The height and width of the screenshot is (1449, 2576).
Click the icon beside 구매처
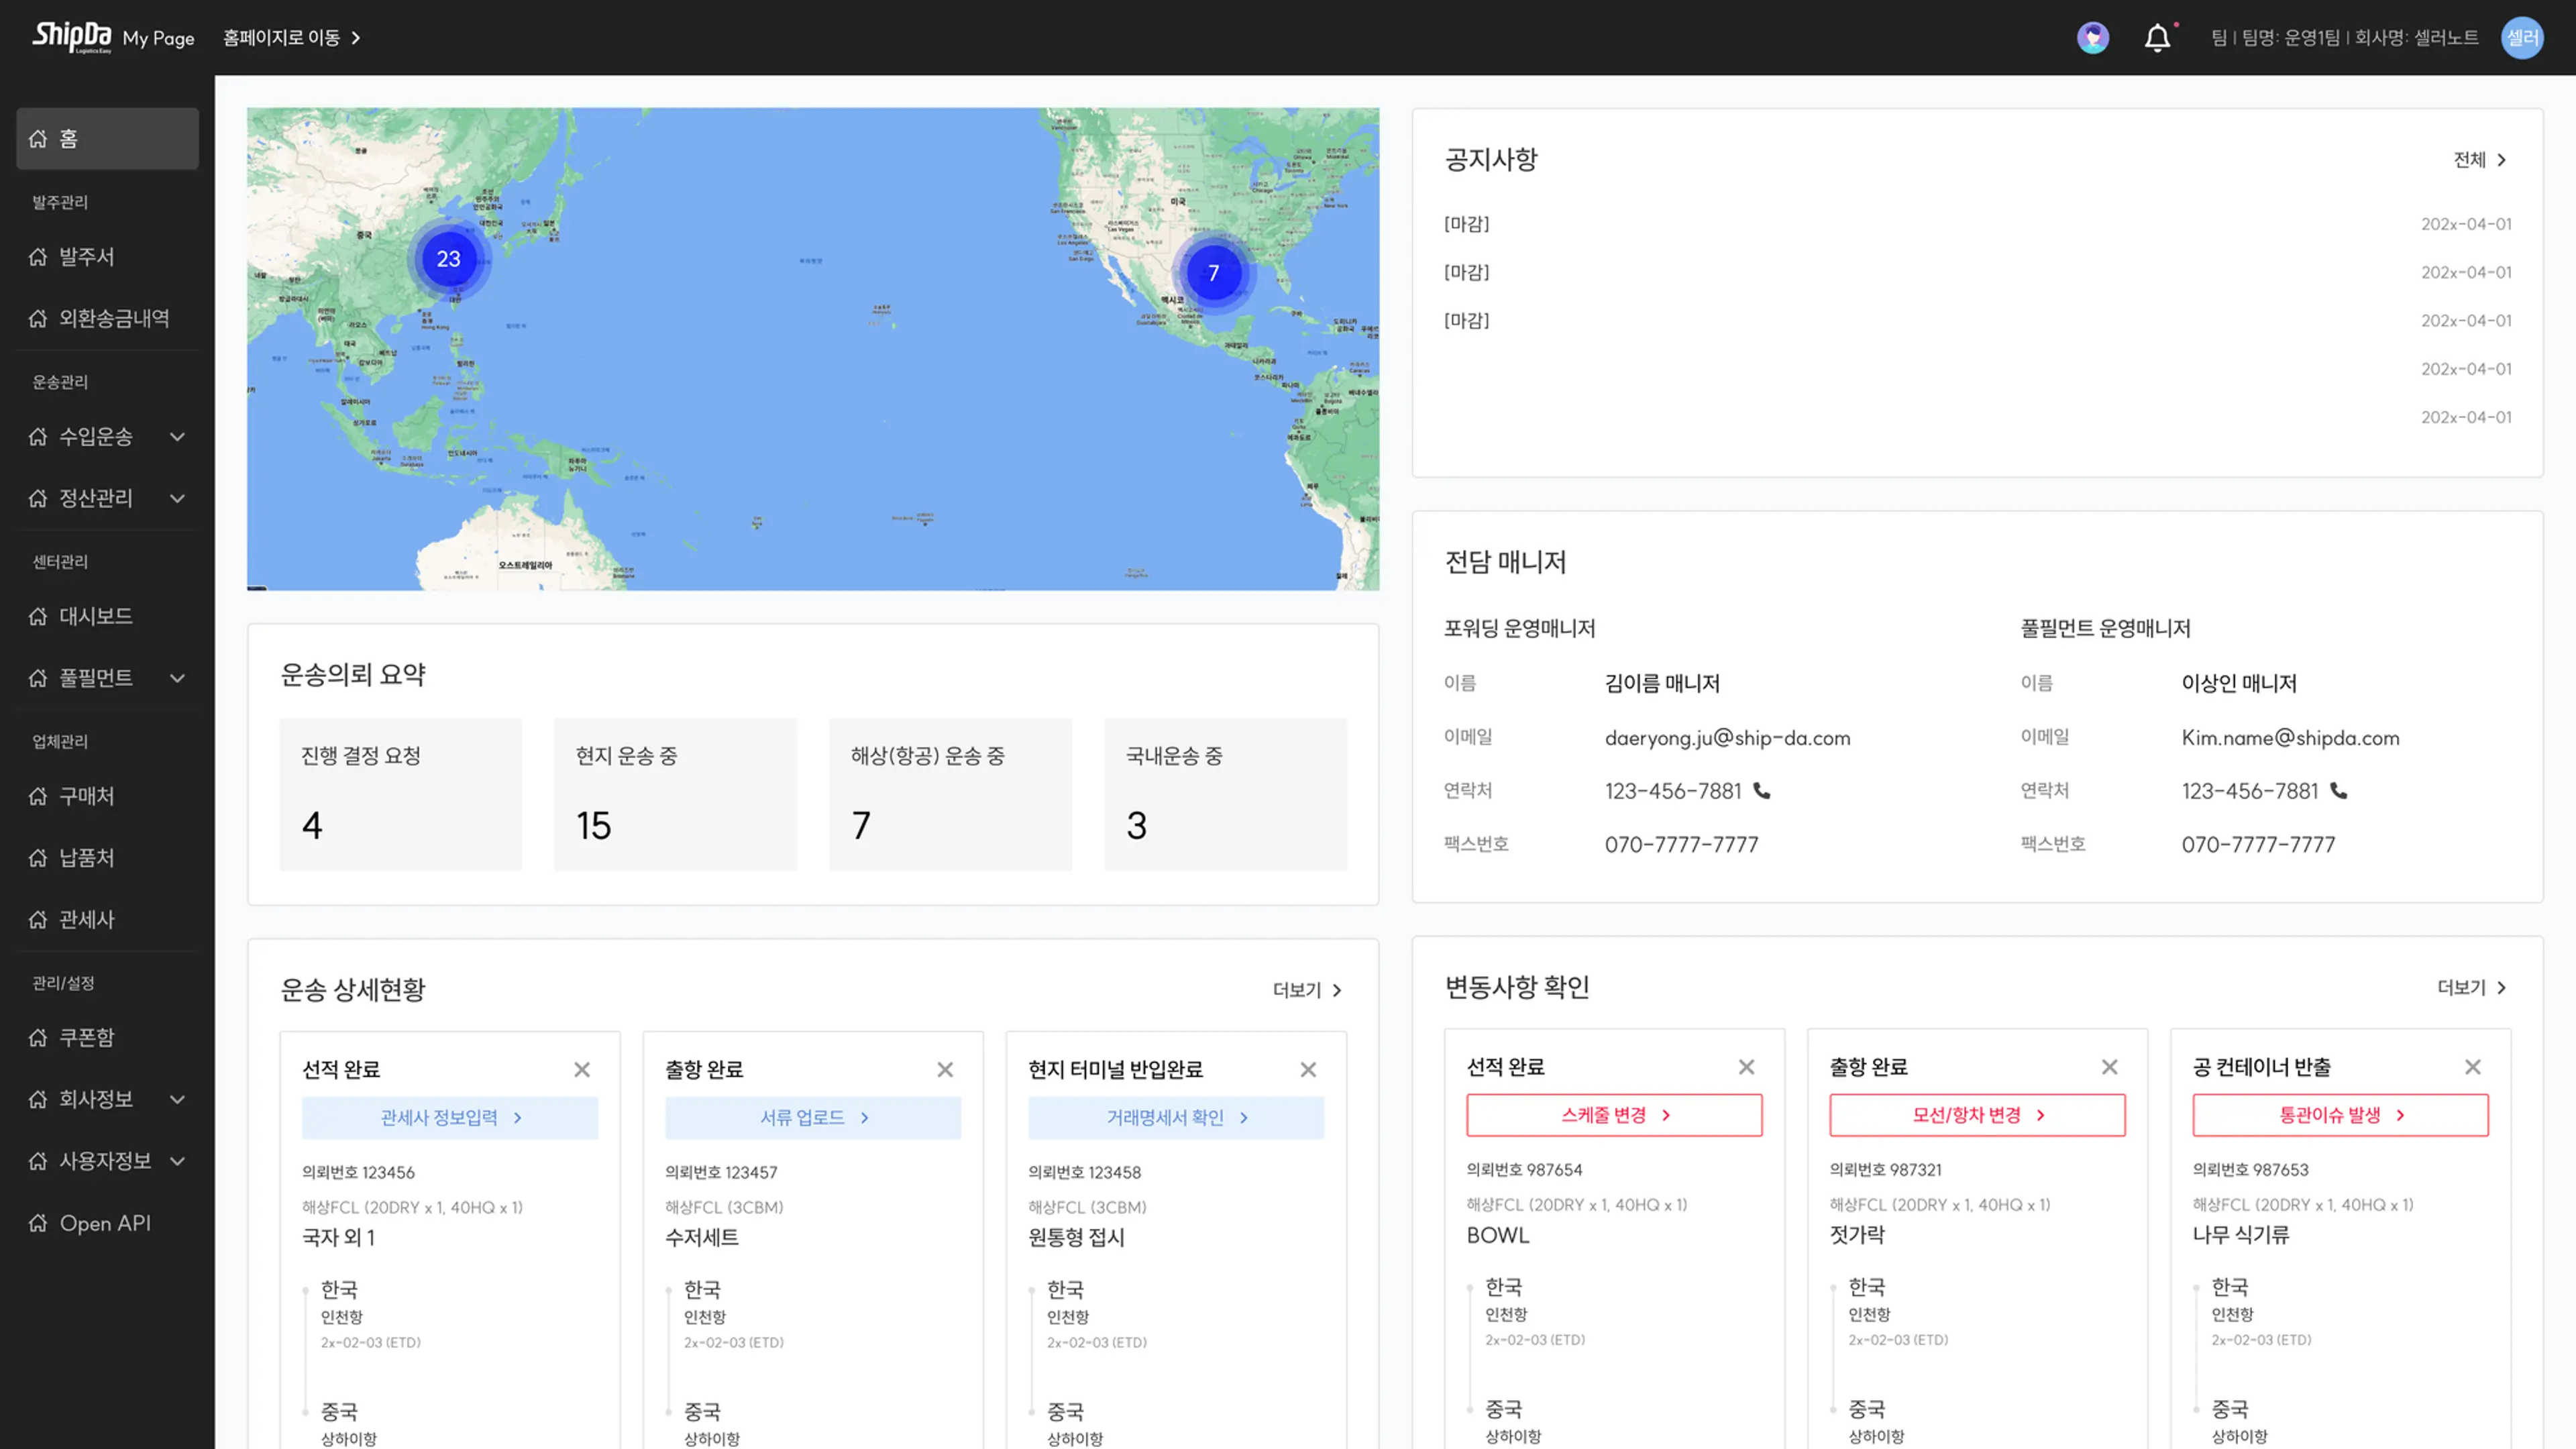[x=38, y=797]
